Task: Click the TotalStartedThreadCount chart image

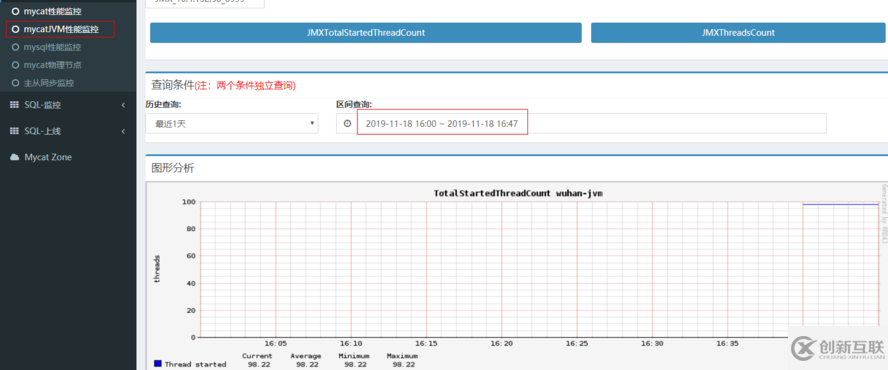Action: tap(516, 276)
